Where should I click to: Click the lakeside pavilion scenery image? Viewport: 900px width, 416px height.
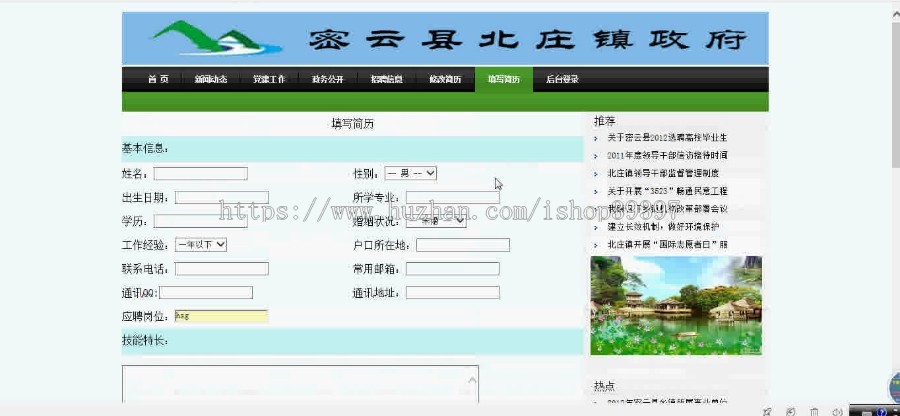click(676, 305)
